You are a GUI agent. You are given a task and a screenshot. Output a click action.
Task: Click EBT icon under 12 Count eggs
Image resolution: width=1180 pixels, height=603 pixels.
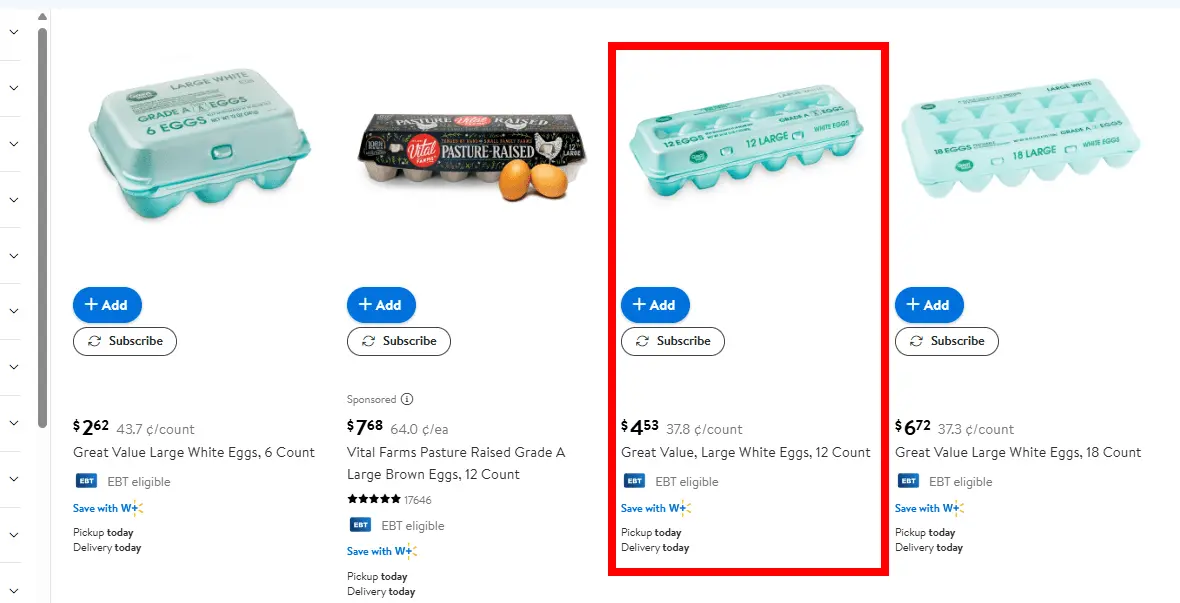[634, 481]
